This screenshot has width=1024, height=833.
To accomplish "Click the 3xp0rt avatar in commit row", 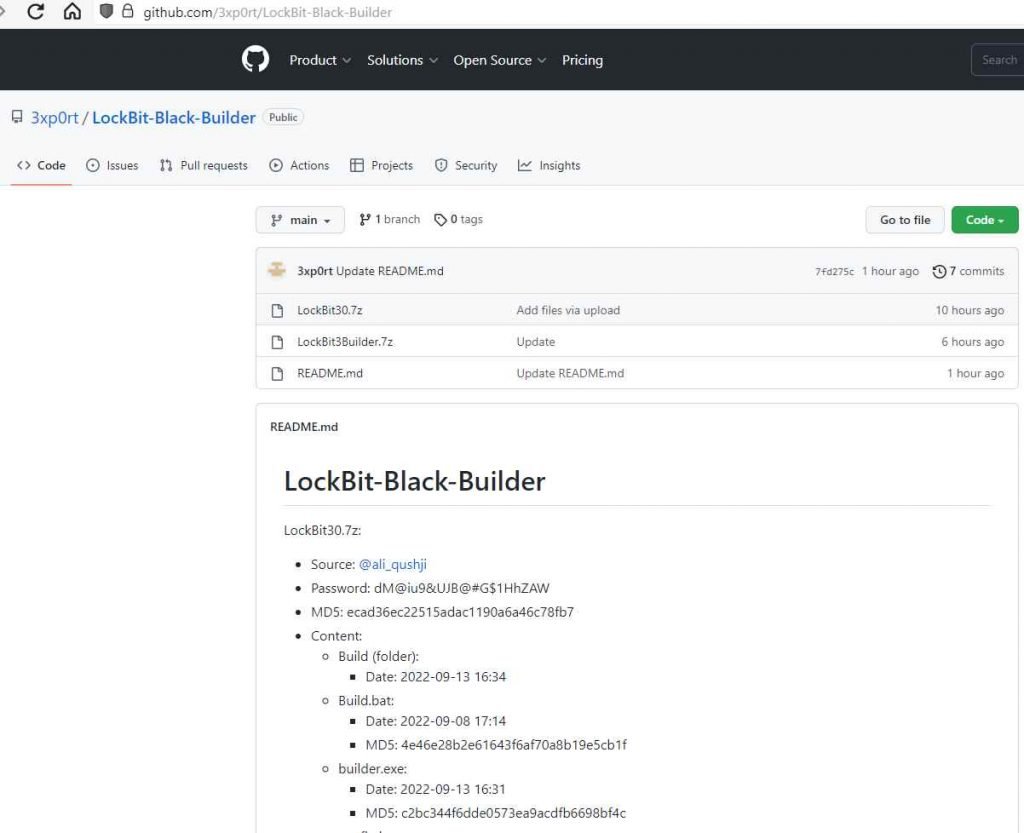I will click(278, 271).
